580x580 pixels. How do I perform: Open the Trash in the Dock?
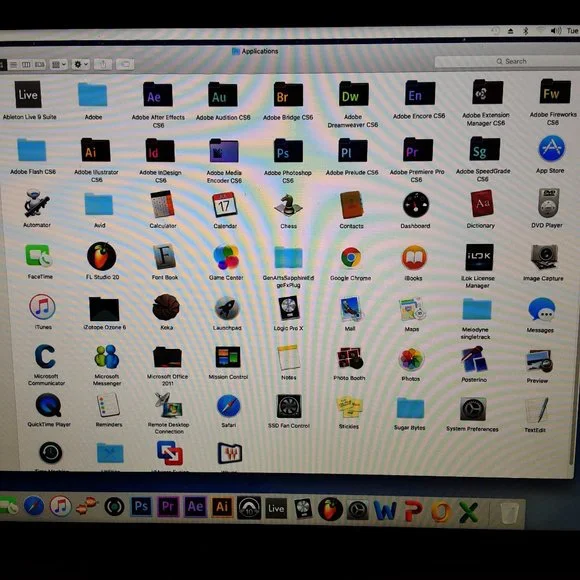point(509,513)
